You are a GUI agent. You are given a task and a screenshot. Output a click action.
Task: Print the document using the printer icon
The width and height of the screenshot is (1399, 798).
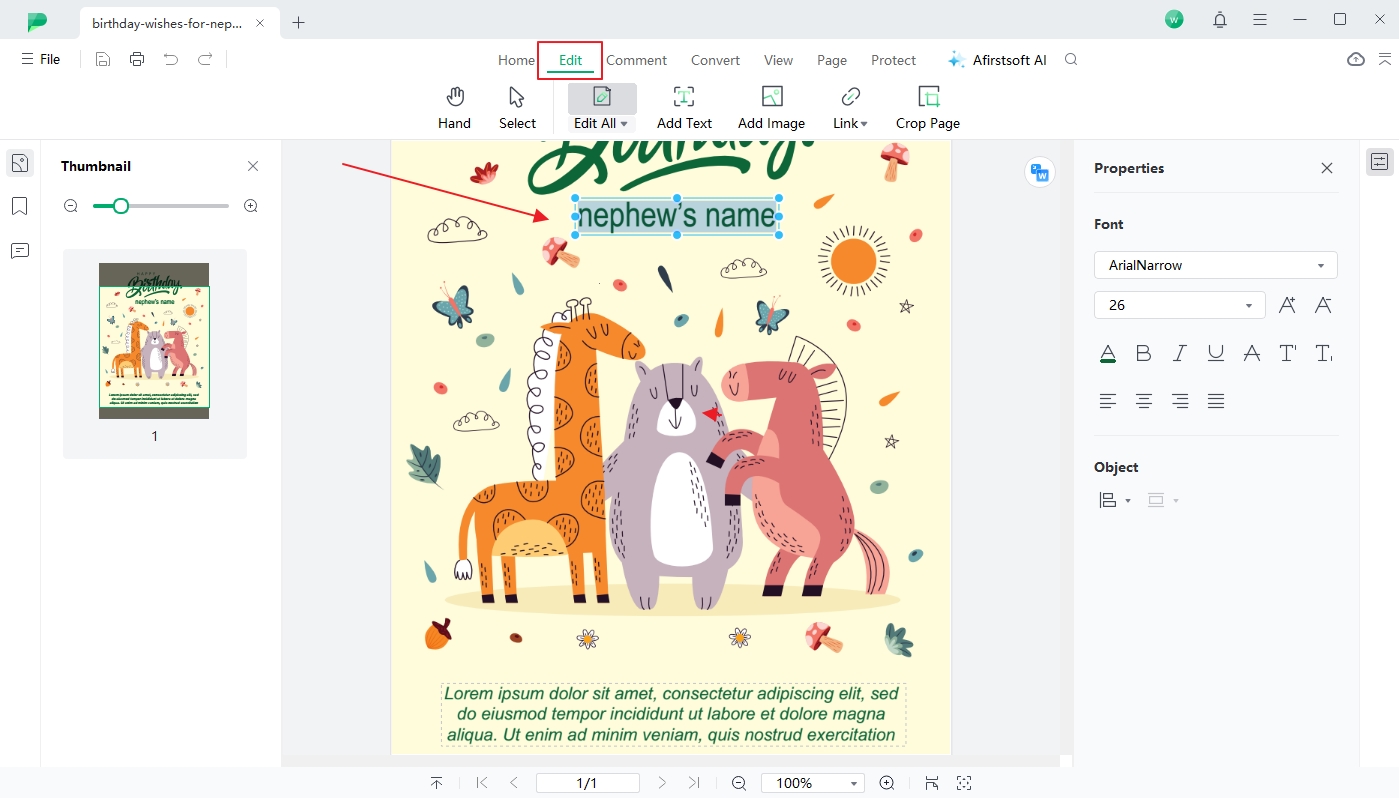[x=137, y=60]
